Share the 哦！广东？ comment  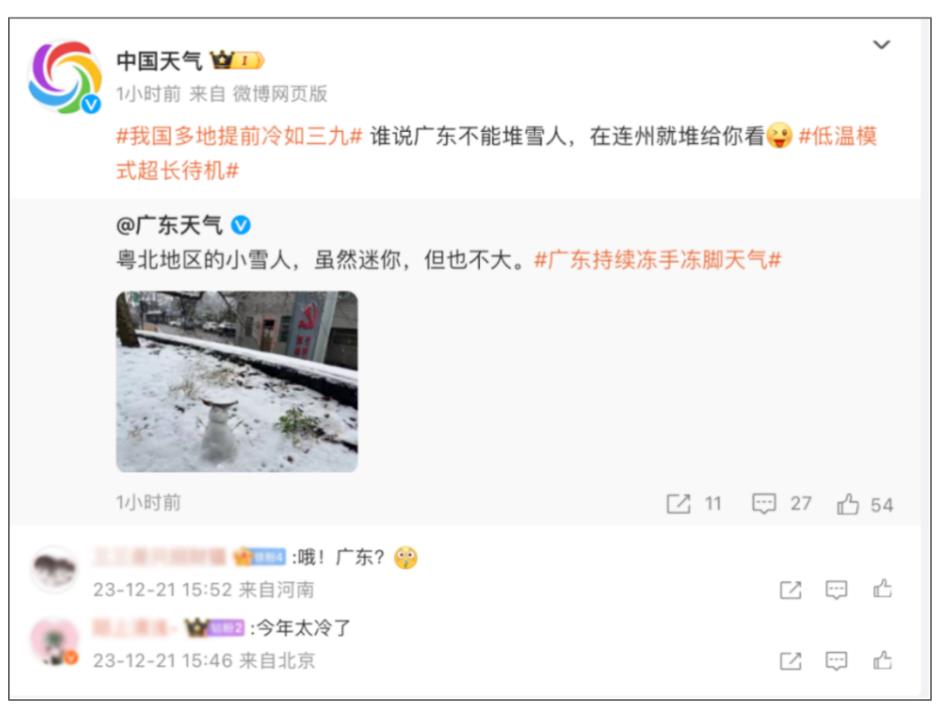[790, 590]
